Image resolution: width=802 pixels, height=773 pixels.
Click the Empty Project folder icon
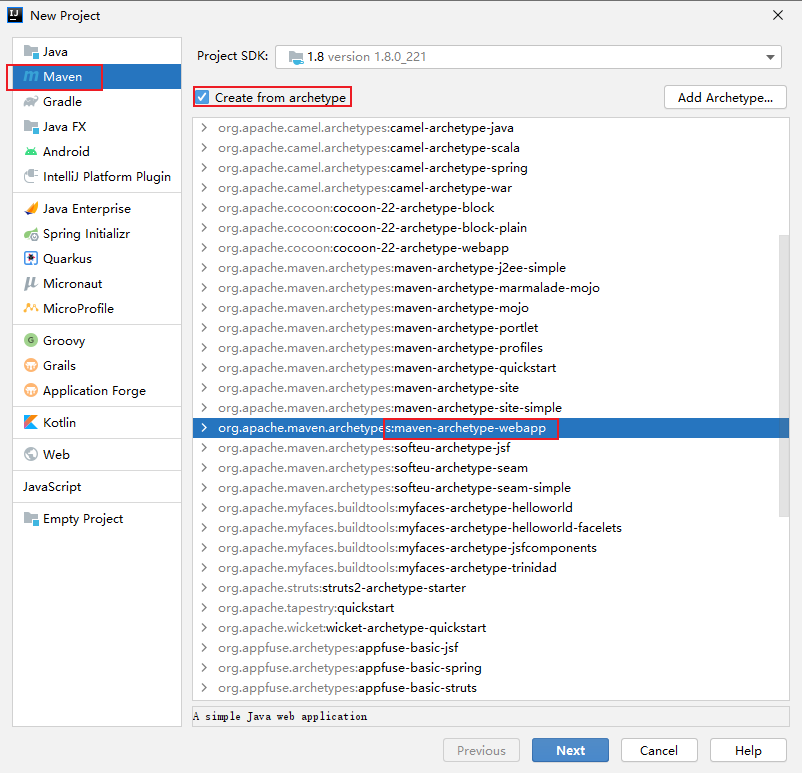point(31,519)
